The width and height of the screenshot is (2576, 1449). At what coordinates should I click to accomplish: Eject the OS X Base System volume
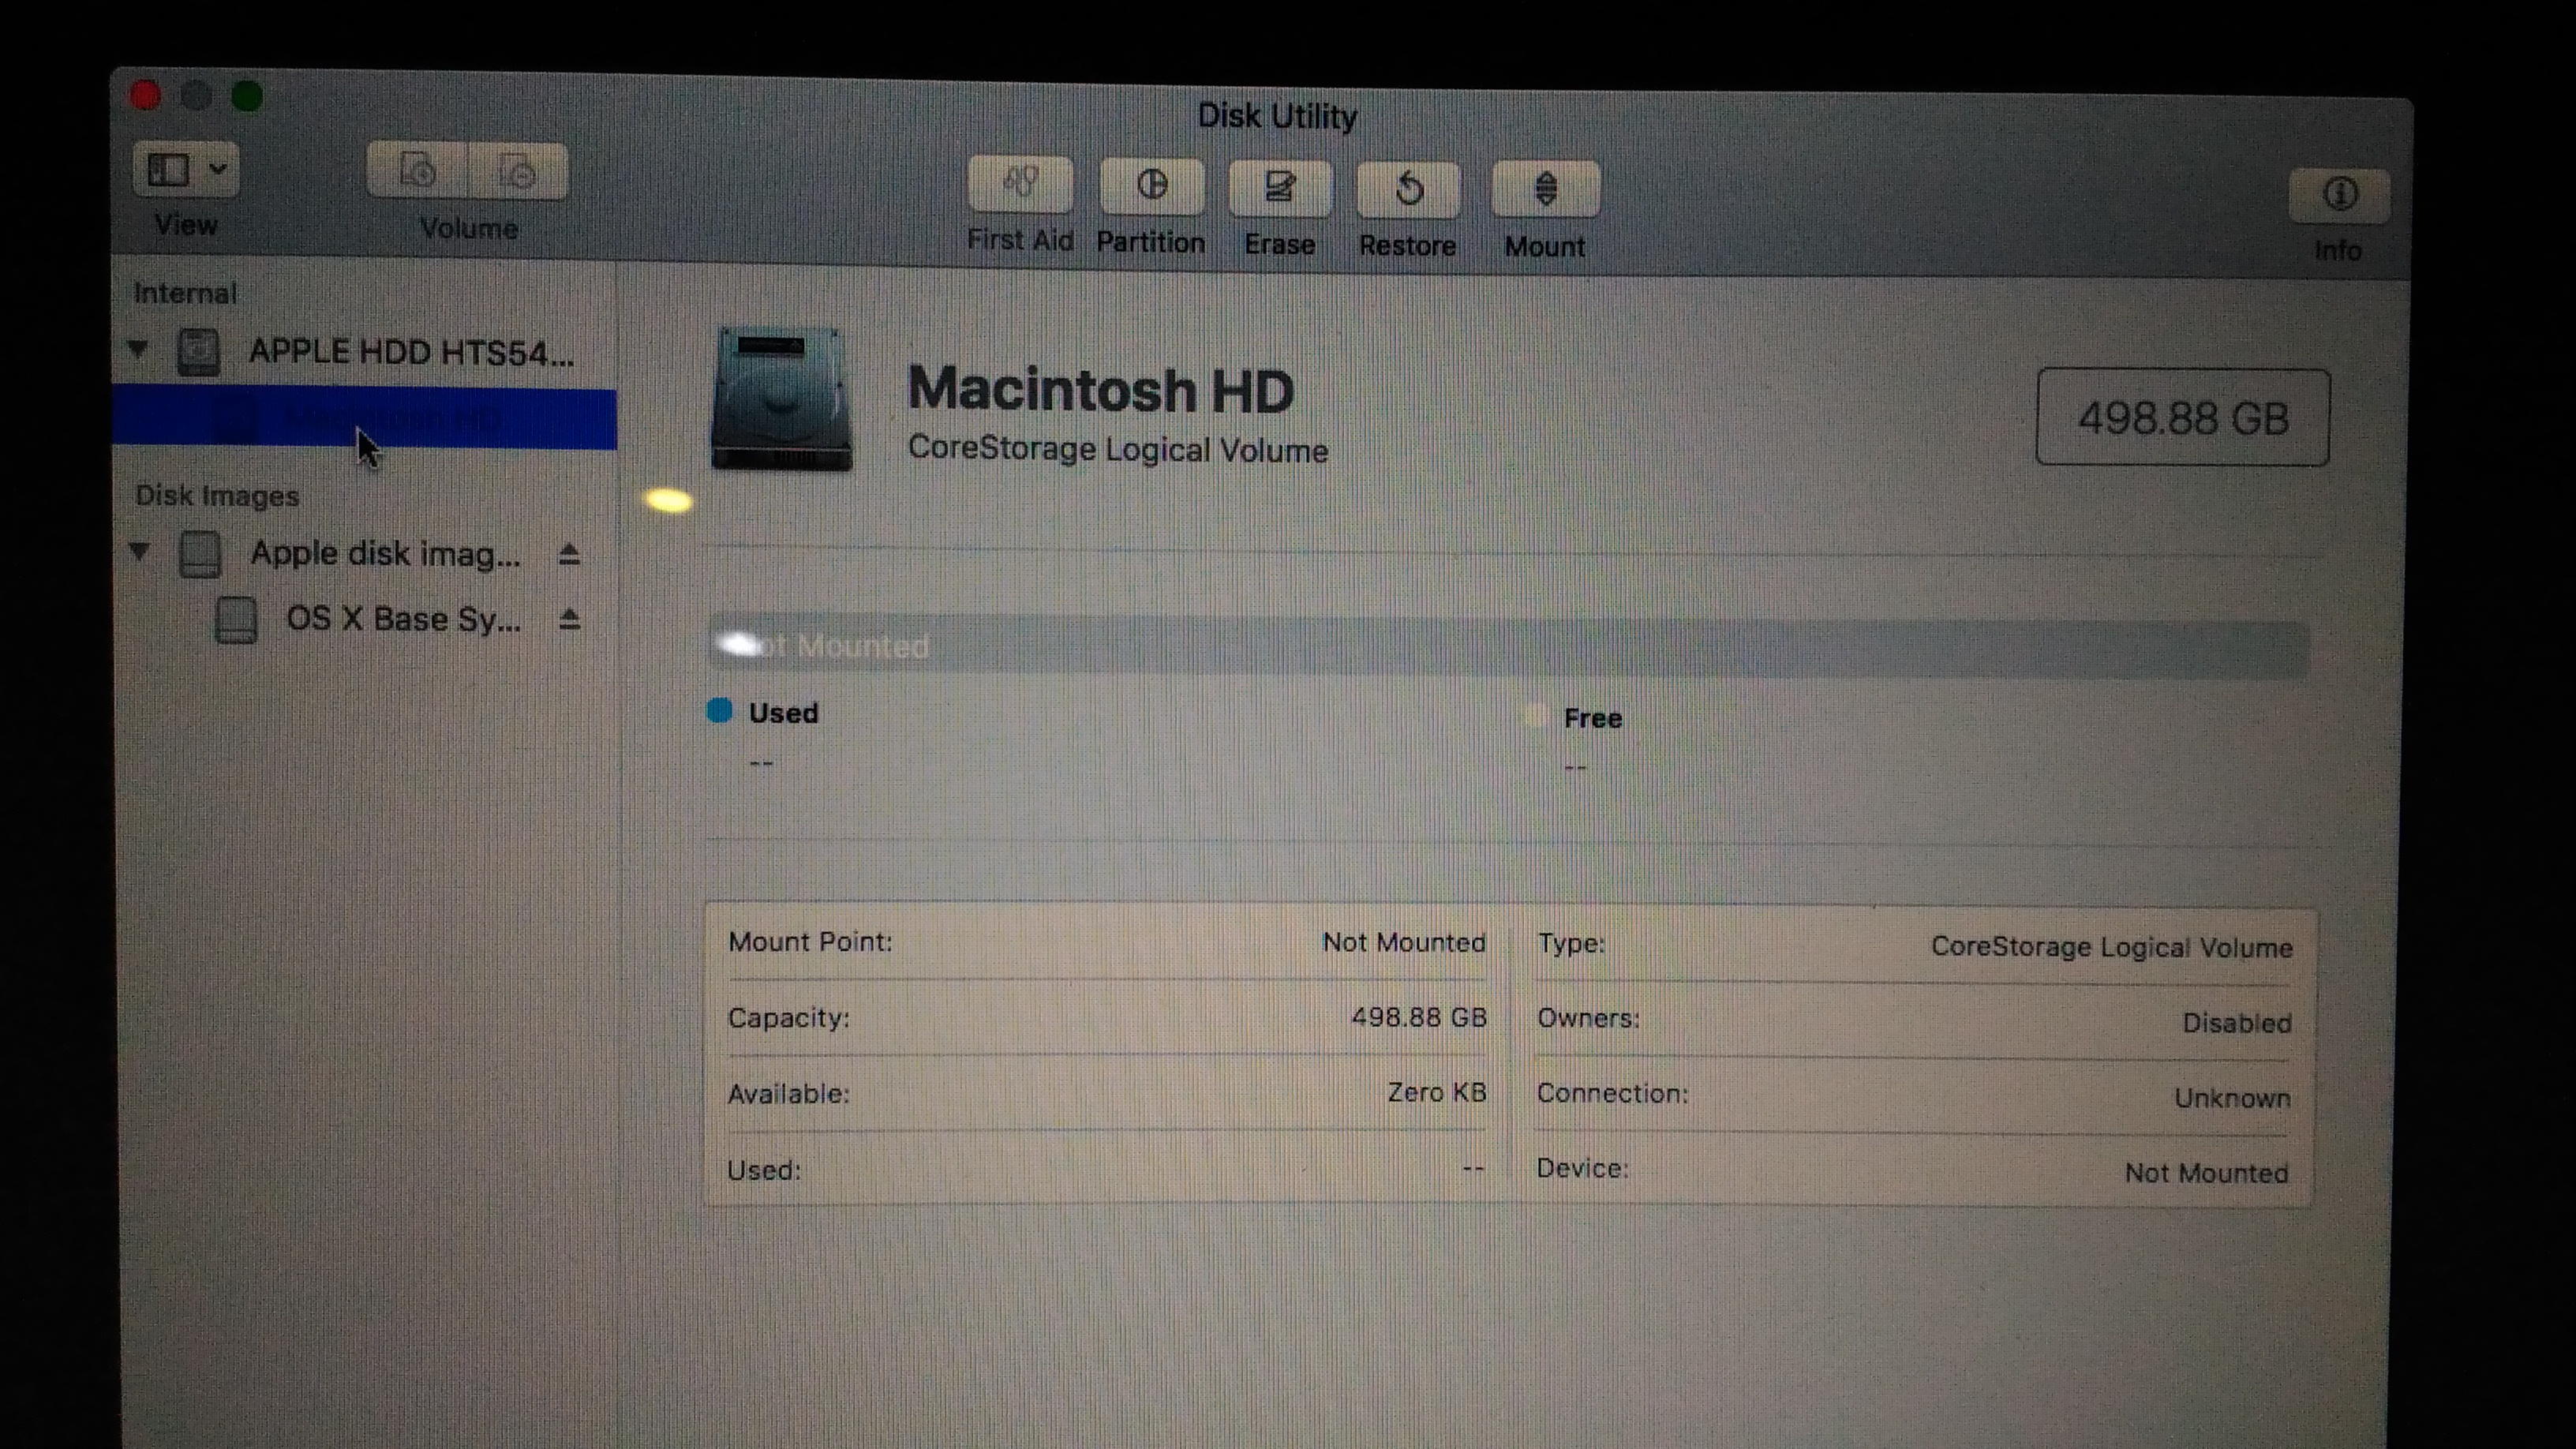click(569, 620)
